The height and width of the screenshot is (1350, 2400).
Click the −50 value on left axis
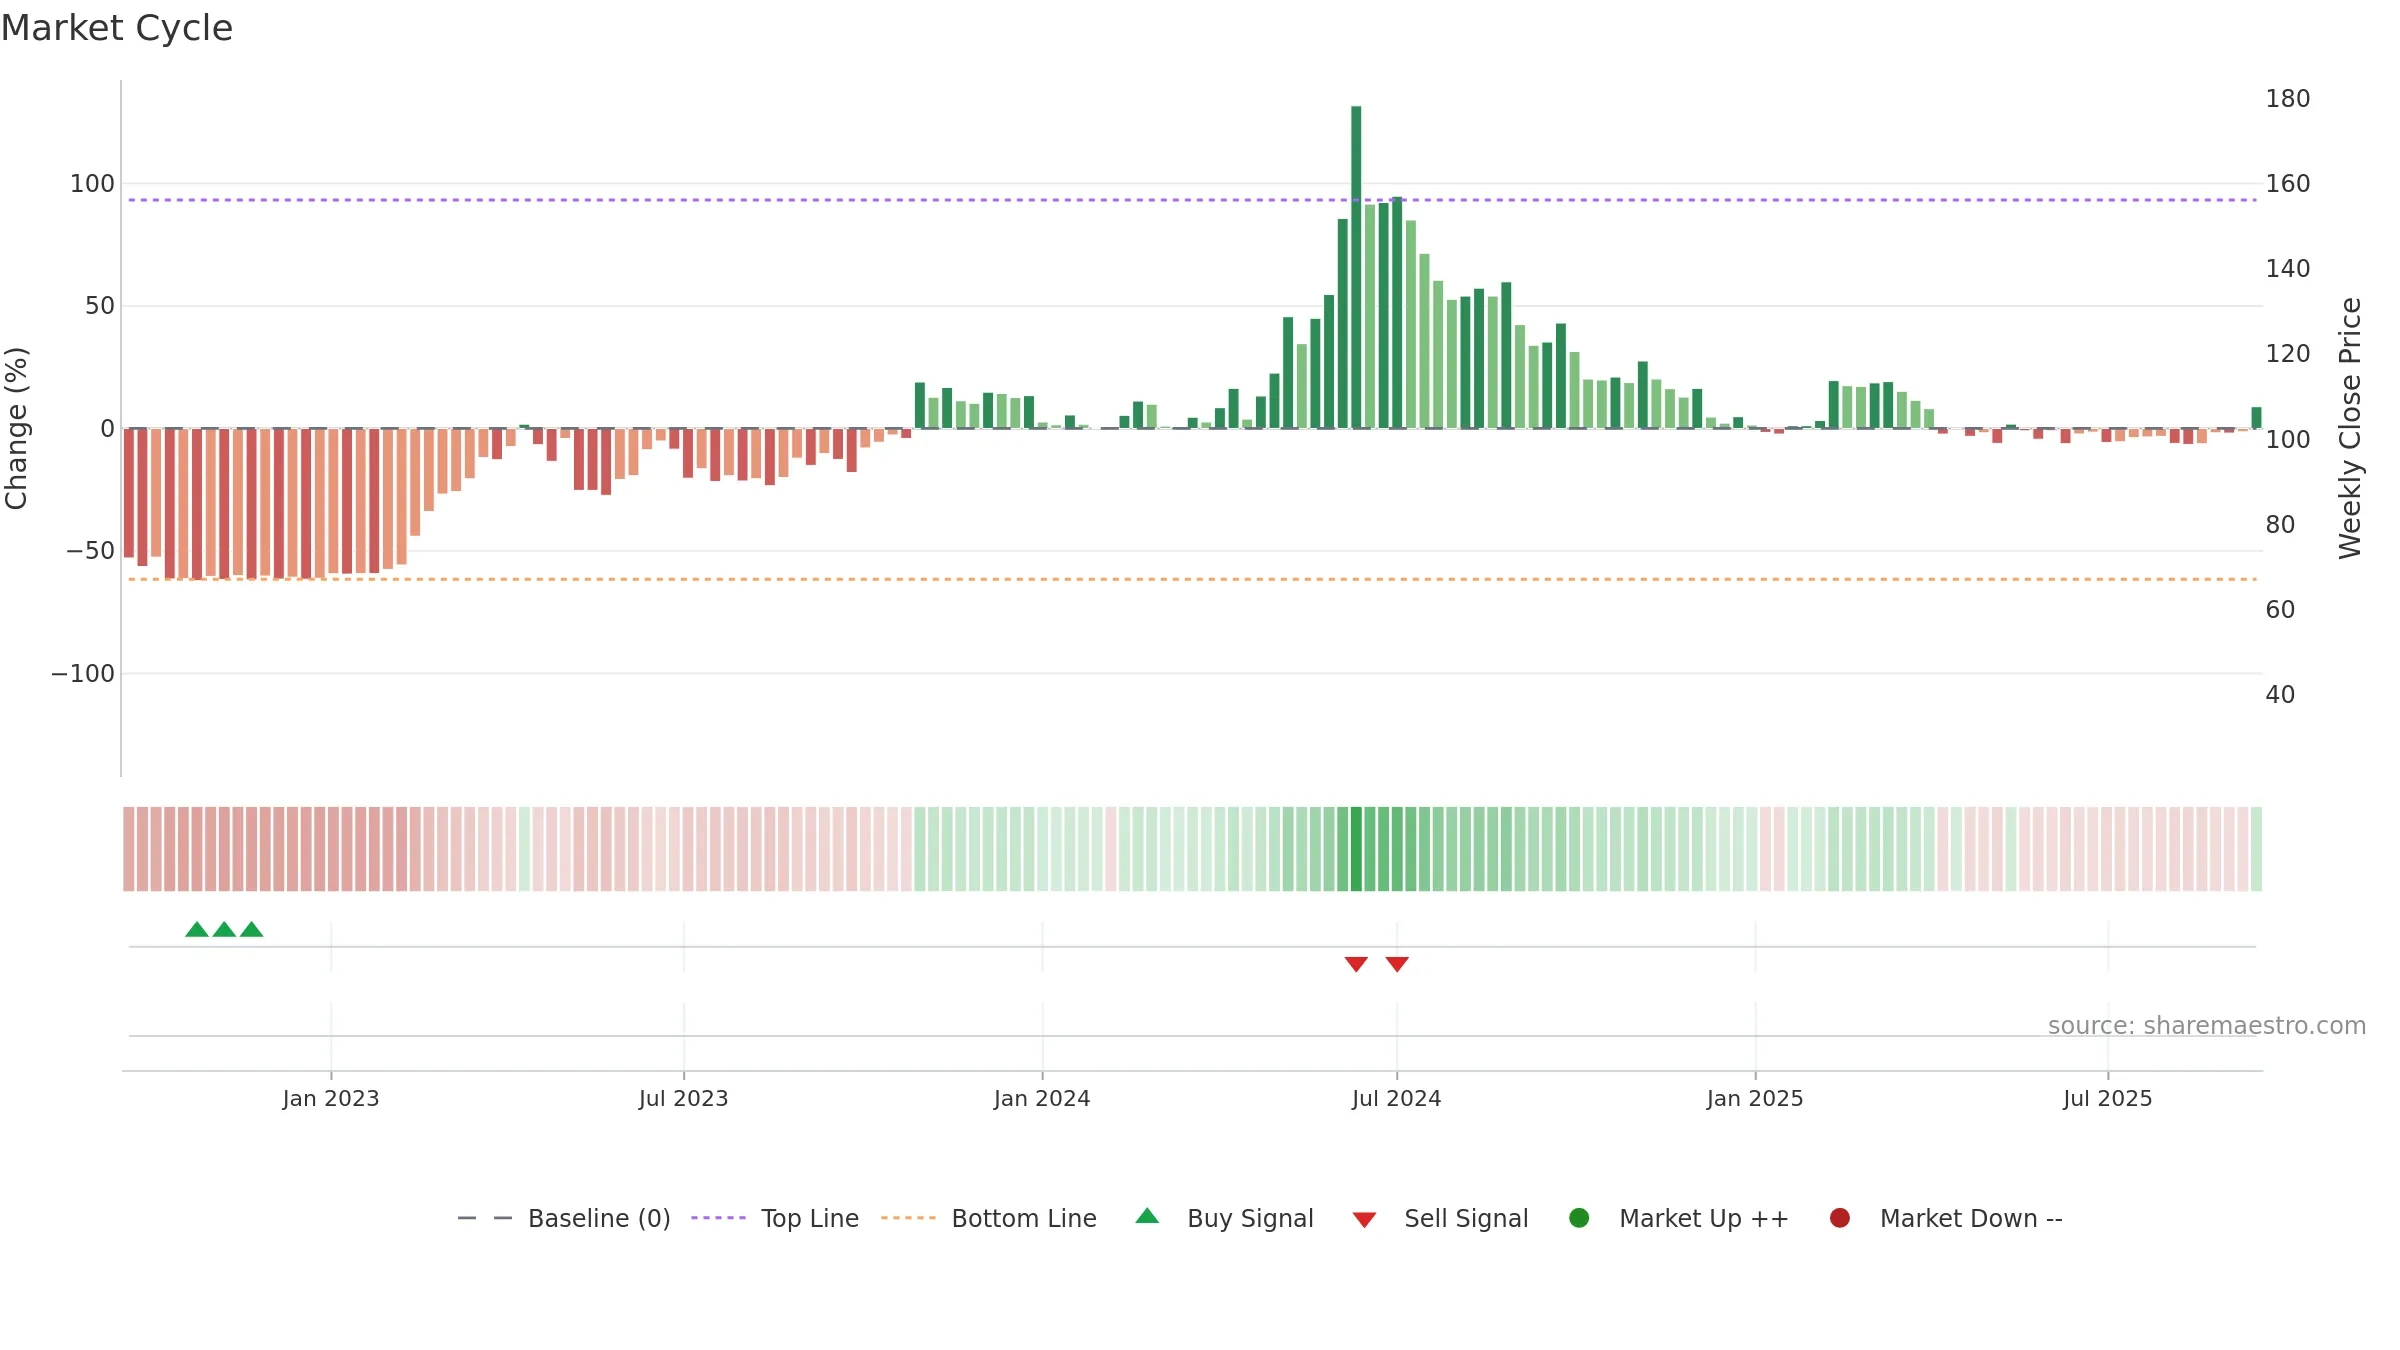pyautogui.click(x=91, y=551)
